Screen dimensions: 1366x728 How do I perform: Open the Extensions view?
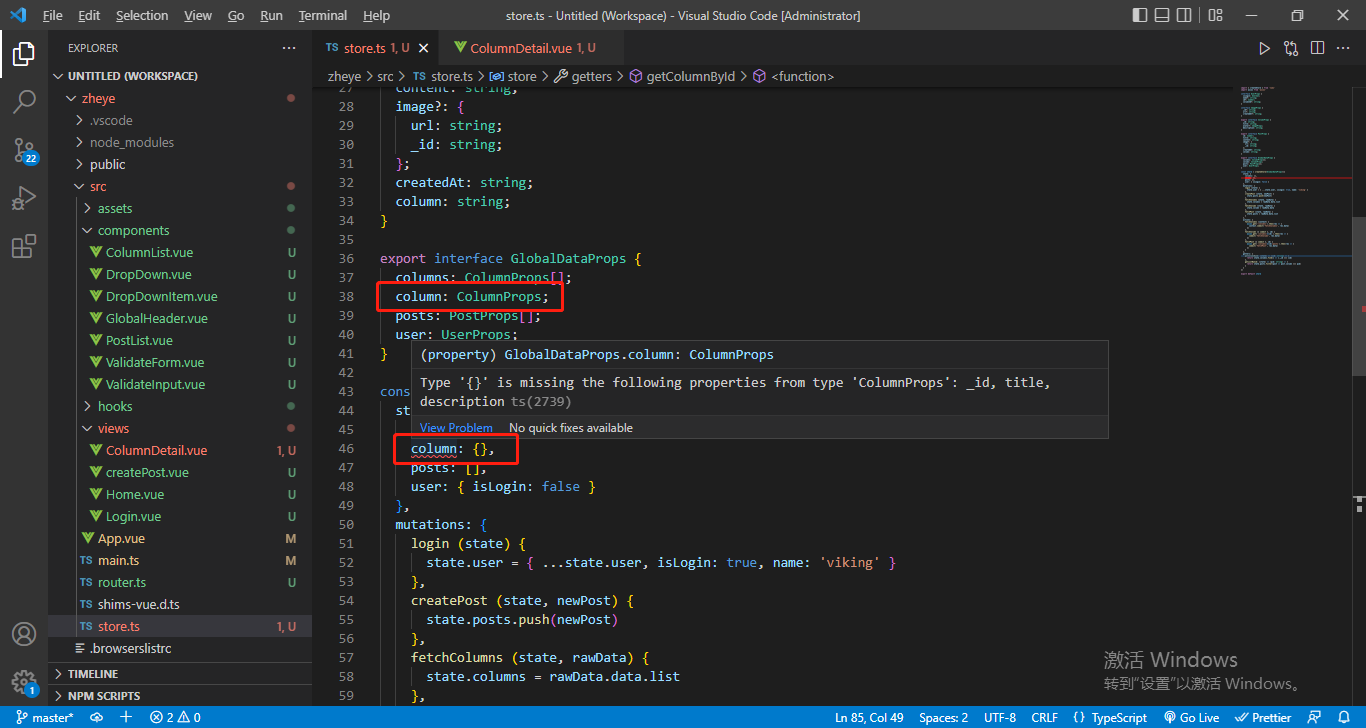click(x=24, y=246)
